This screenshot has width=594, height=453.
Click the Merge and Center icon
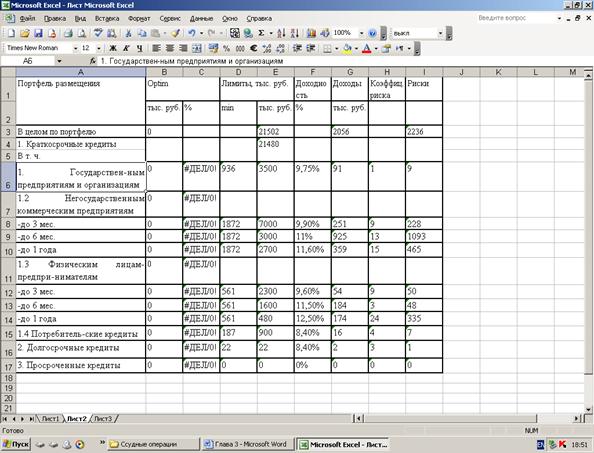[197, 48]
